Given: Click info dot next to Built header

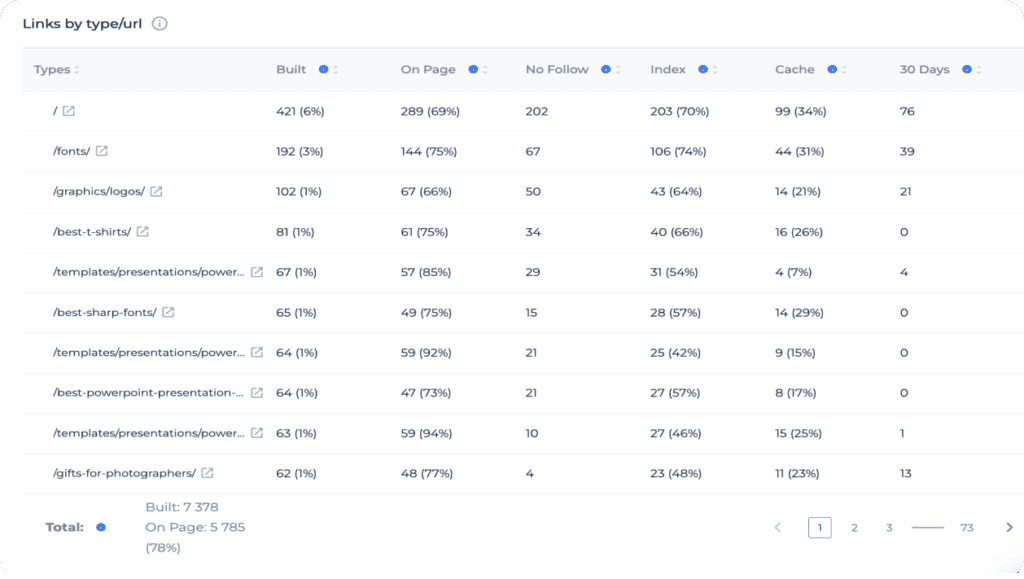Looking at the screenshot, I should (x=323, y=70).
